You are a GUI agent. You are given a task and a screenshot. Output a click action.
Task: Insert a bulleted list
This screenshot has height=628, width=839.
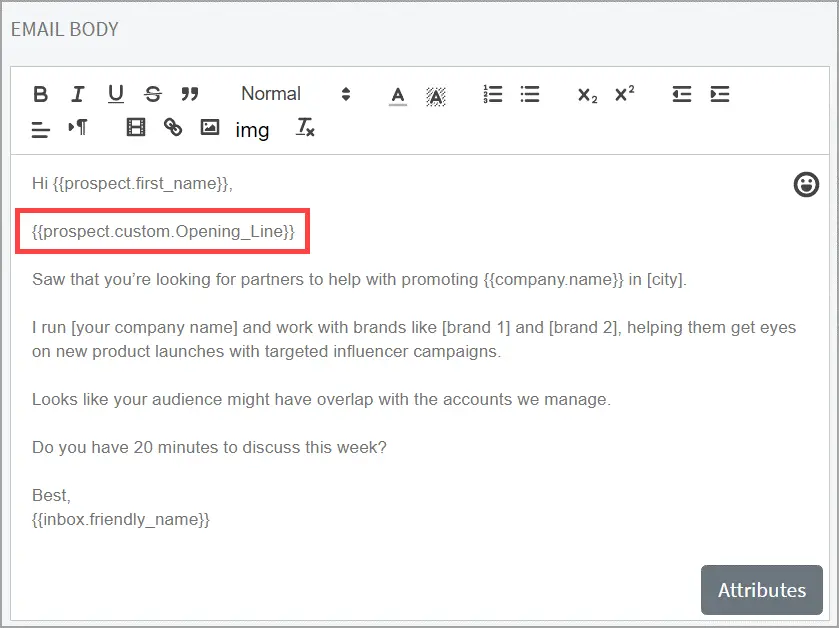tap(530, 94)
